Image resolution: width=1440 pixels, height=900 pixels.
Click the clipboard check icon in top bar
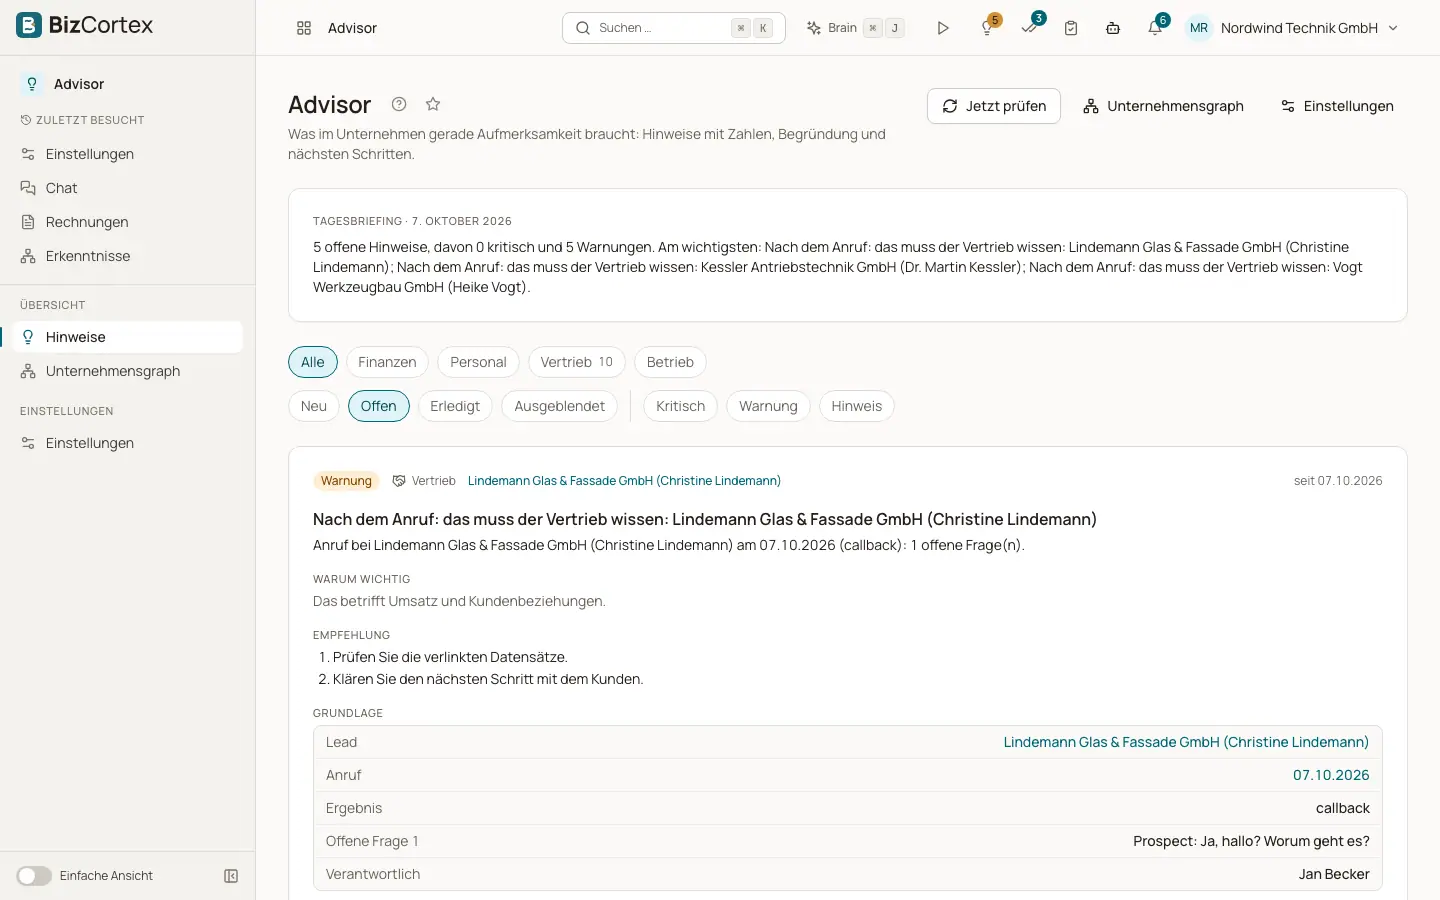tap(1071, 28)
